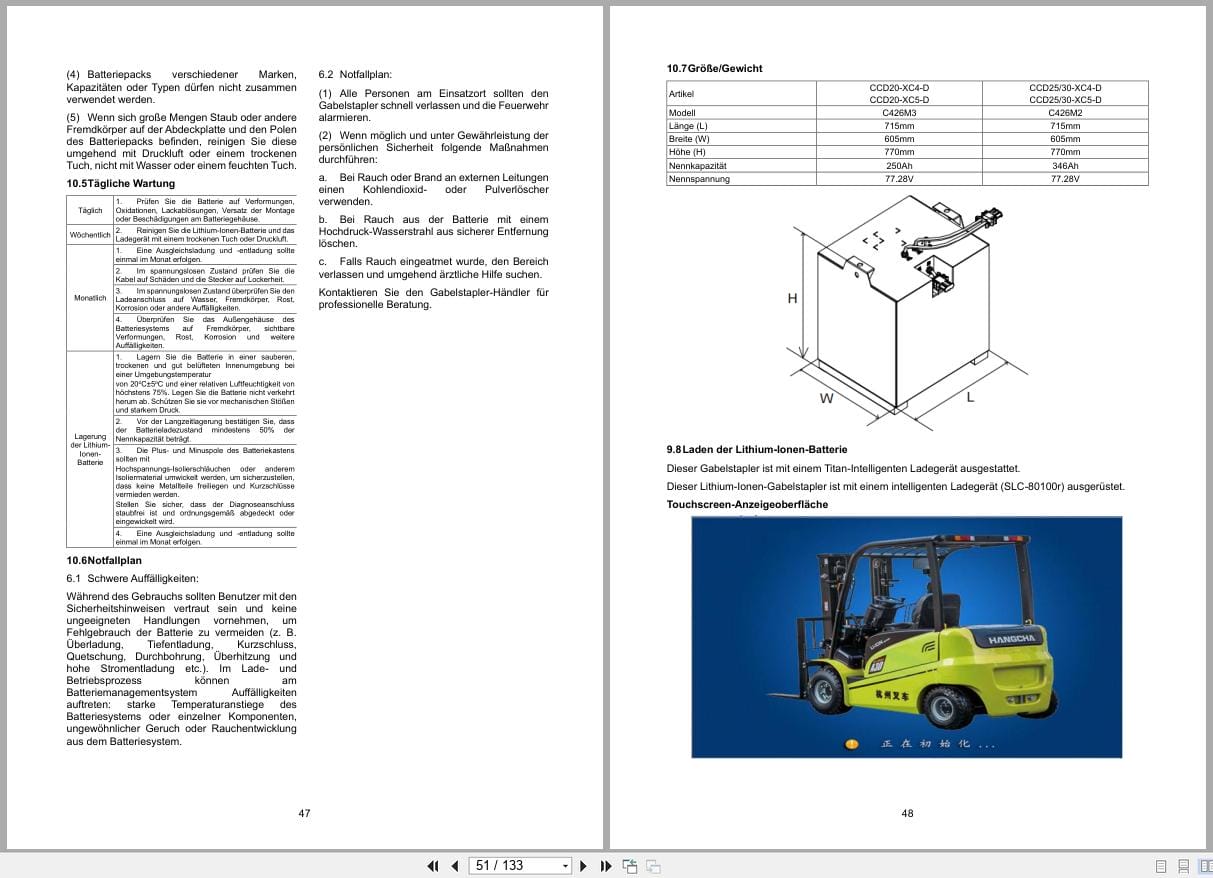Viewport: 1213px width, 878px height.
Task: Click page number 47
Action: (304, 813)
